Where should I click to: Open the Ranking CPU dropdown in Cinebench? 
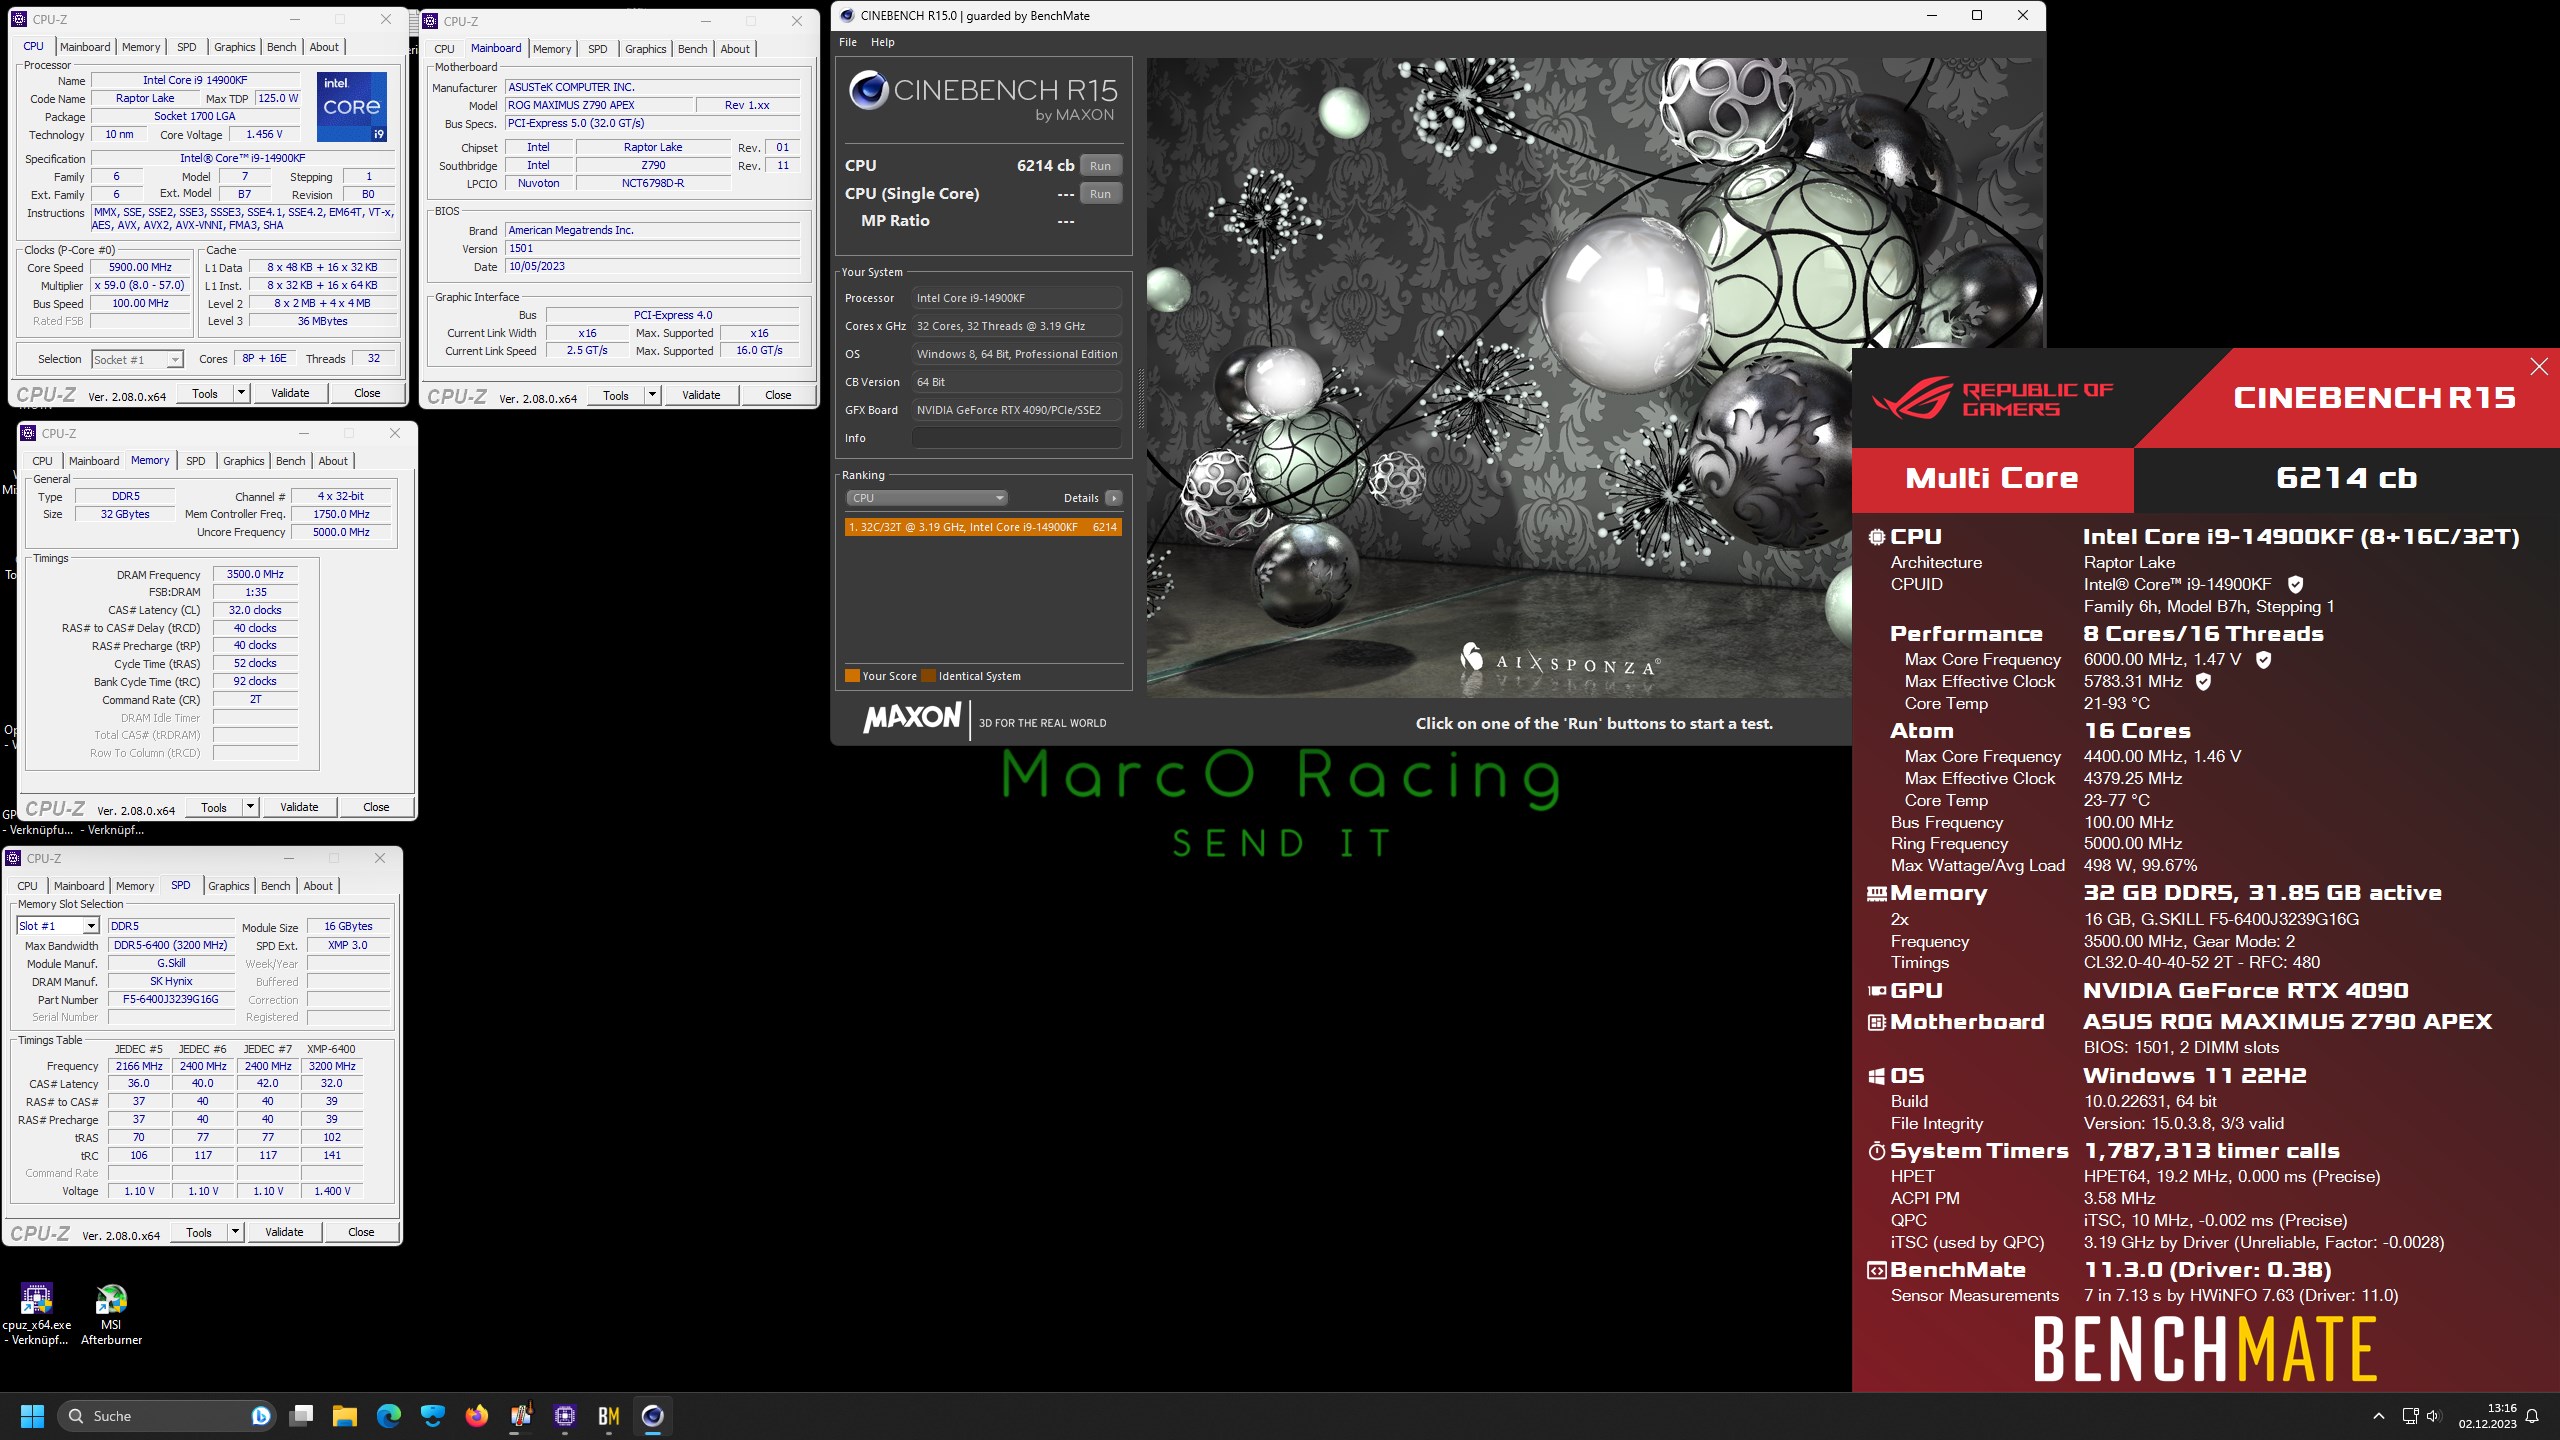pos(926,498)
